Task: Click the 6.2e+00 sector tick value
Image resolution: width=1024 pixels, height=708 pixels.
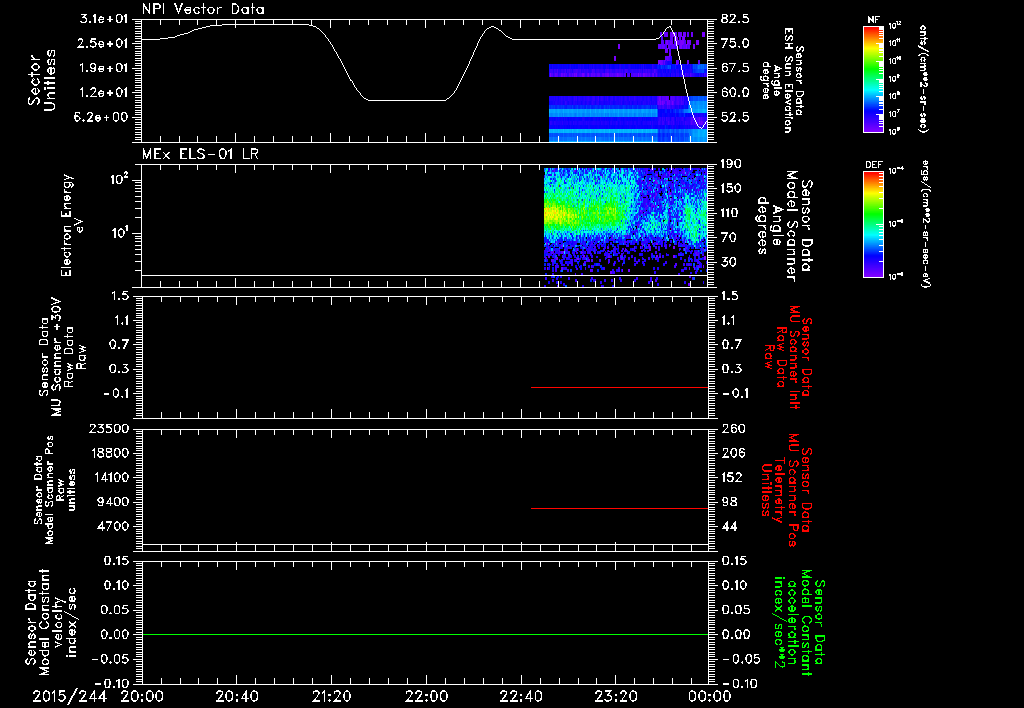Action: [103, 118]
